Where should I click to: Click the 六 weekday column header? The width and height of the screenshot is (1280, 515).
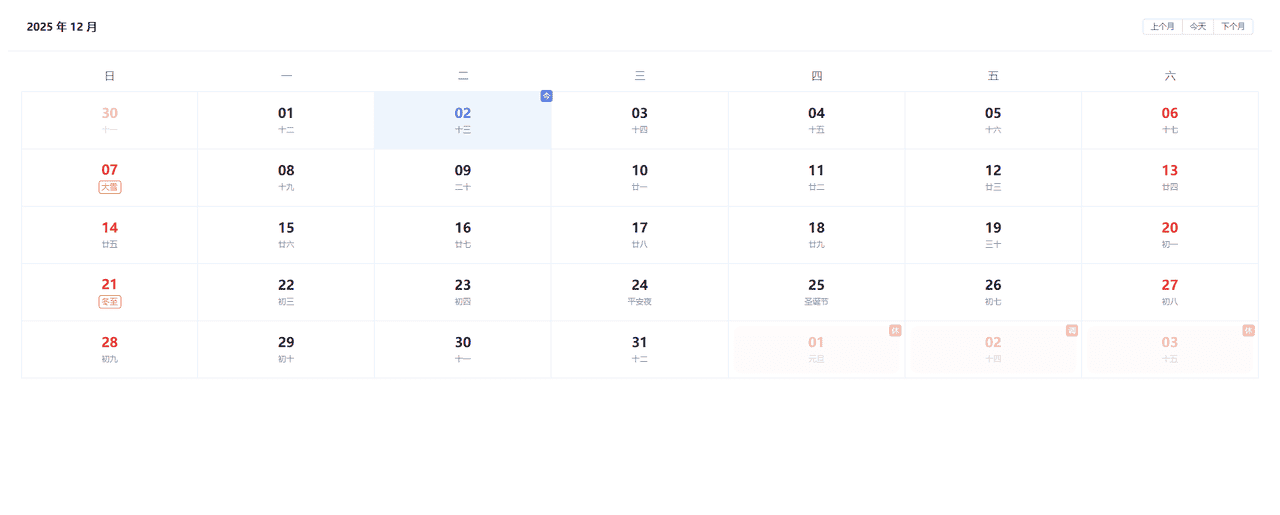click(x=1170, y=76)
